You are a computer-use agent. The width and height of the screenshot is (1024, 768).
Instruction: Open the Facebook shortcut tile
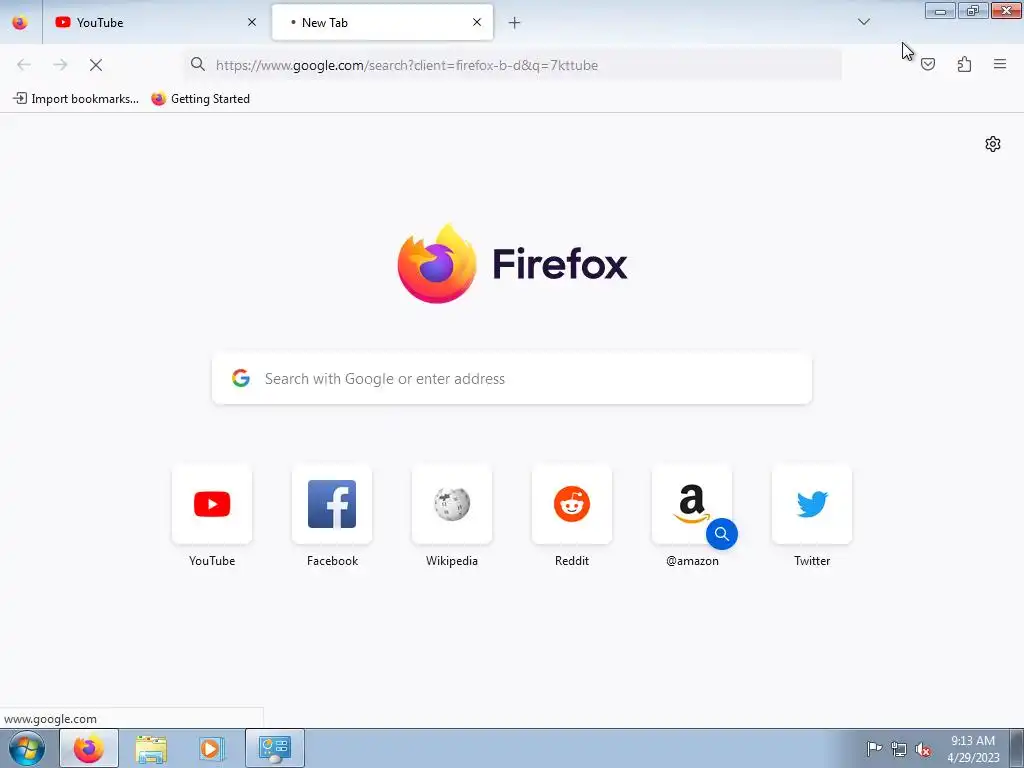click(332, 504)
